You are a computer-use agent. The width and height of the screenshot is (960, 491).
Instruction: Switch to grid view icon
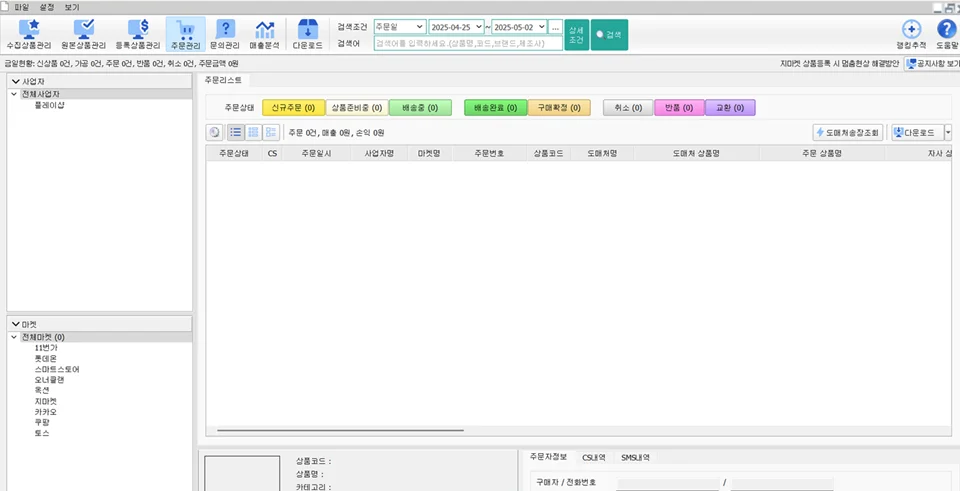click(253, 132)
